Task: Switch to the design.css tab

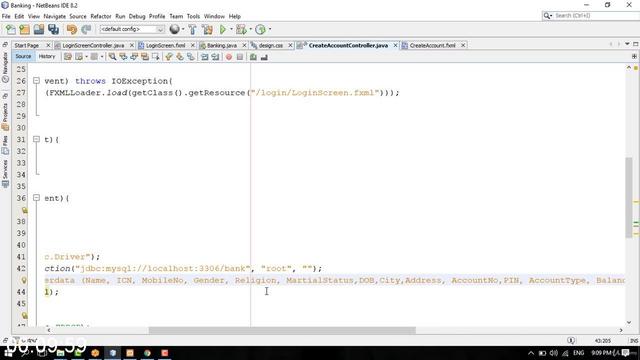Action: (x=271, y=45)
